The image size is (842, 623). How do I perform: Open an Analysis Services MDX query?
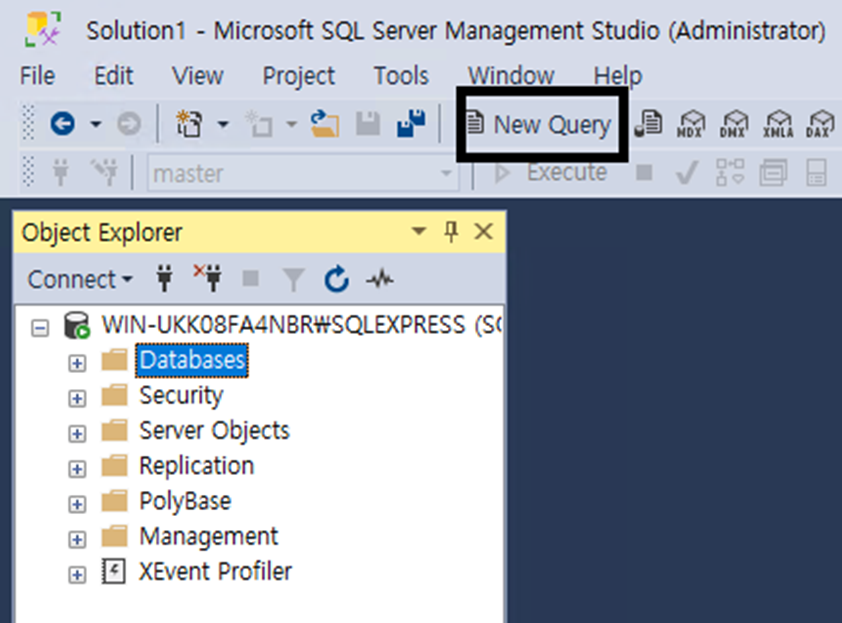[x=691, y=124]
